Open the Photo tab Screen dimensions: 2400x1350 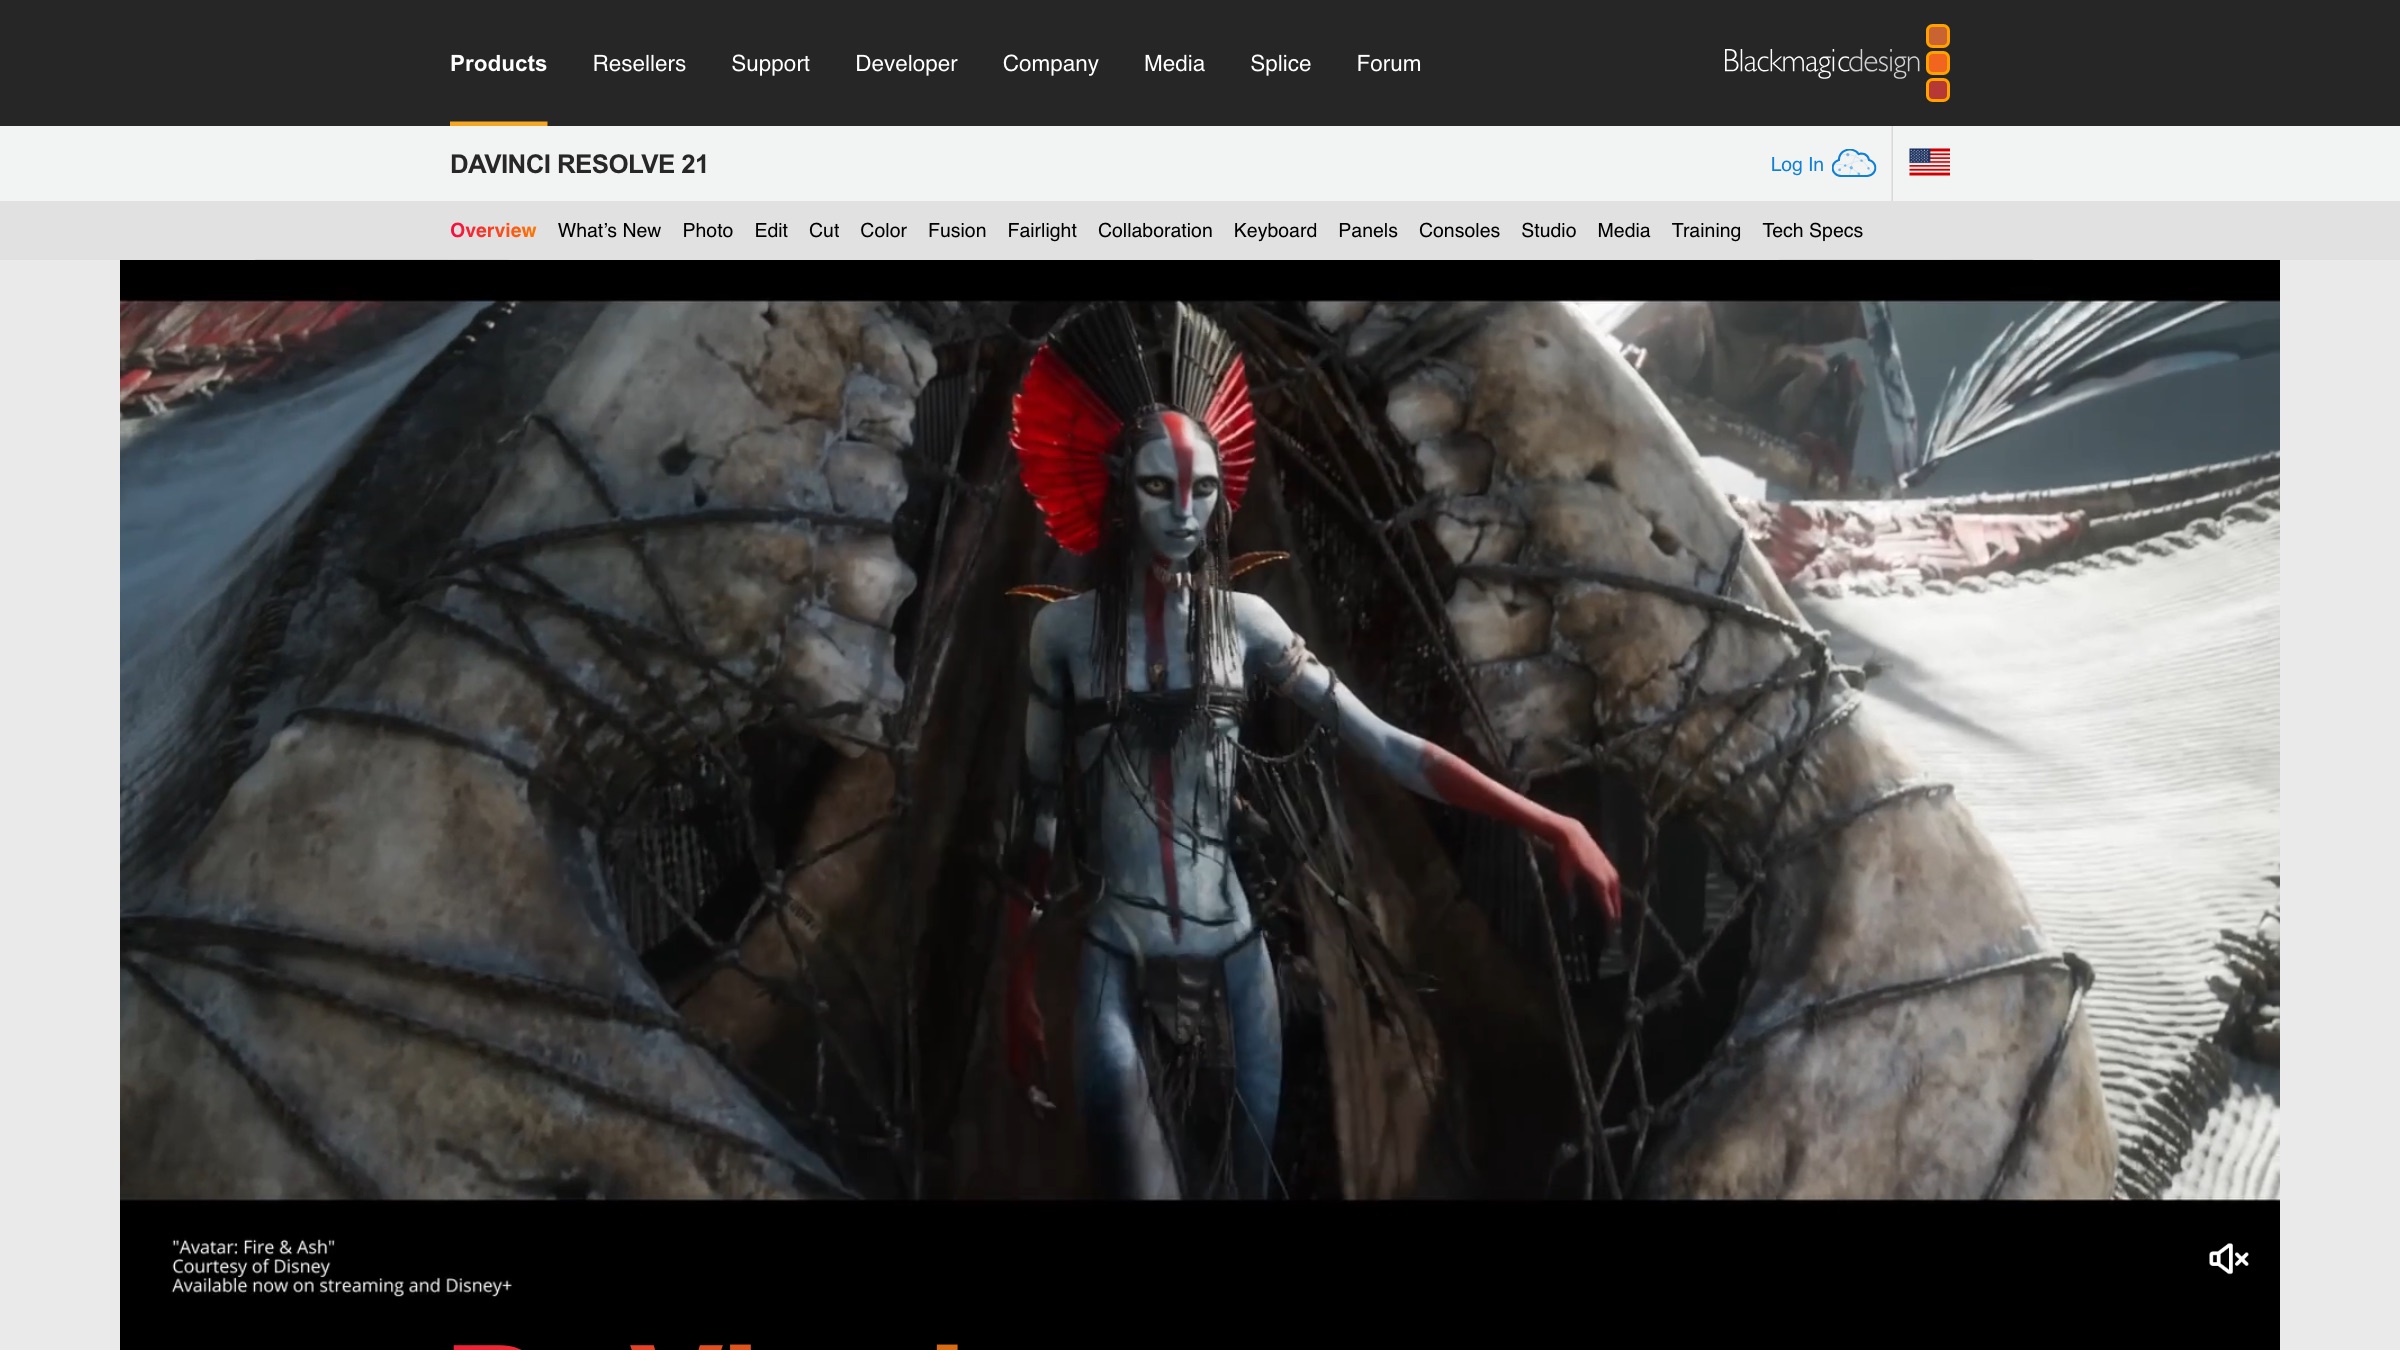click(707, 230)
